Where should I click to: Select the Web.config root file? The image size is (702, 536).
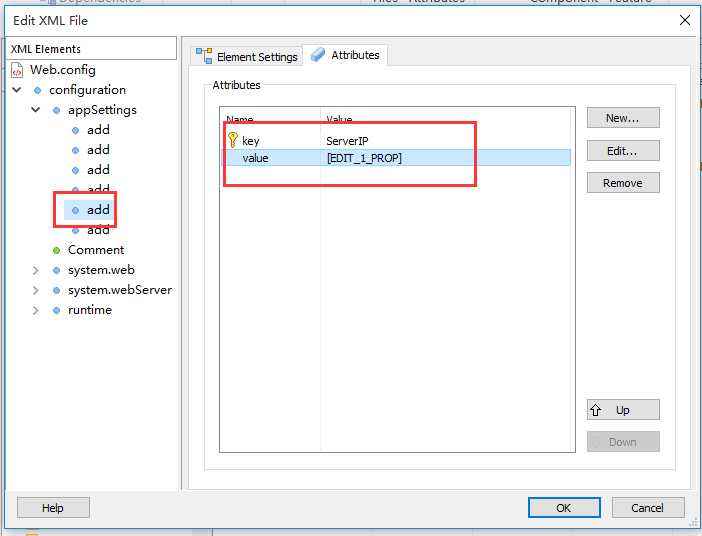pyautogui.click(x=63, y=70)
